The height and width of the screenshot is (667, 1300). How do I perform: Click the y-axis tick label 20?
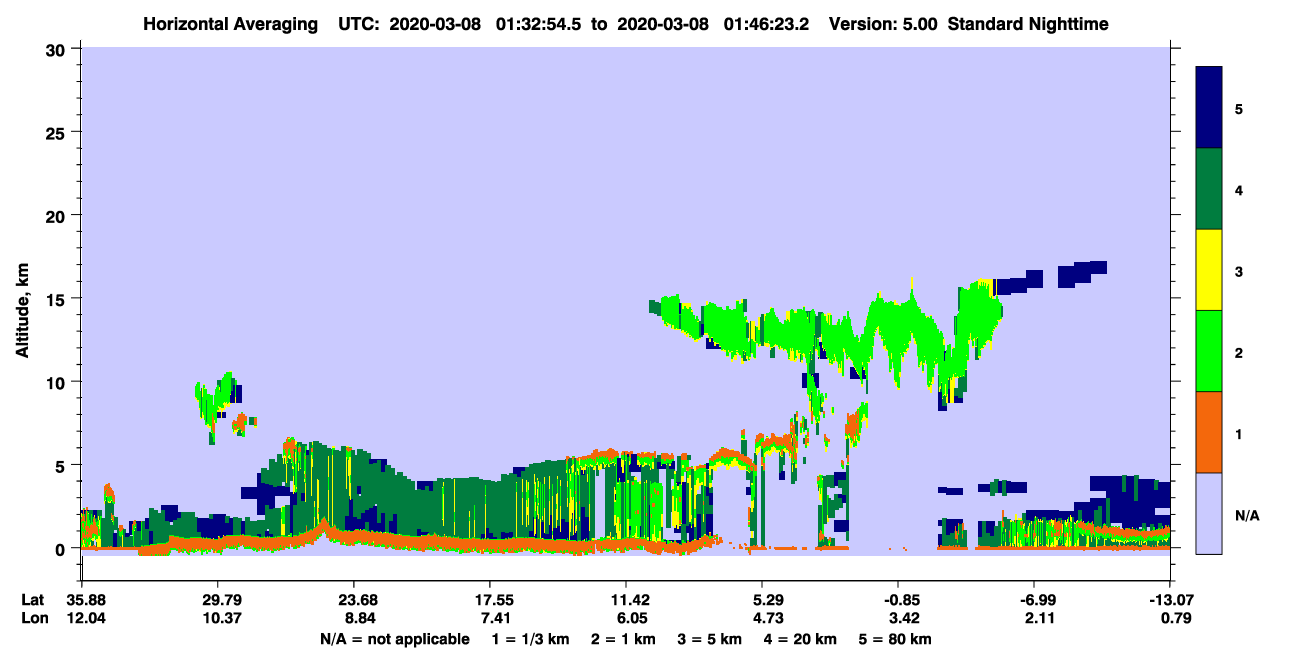(x=58, y=215)
